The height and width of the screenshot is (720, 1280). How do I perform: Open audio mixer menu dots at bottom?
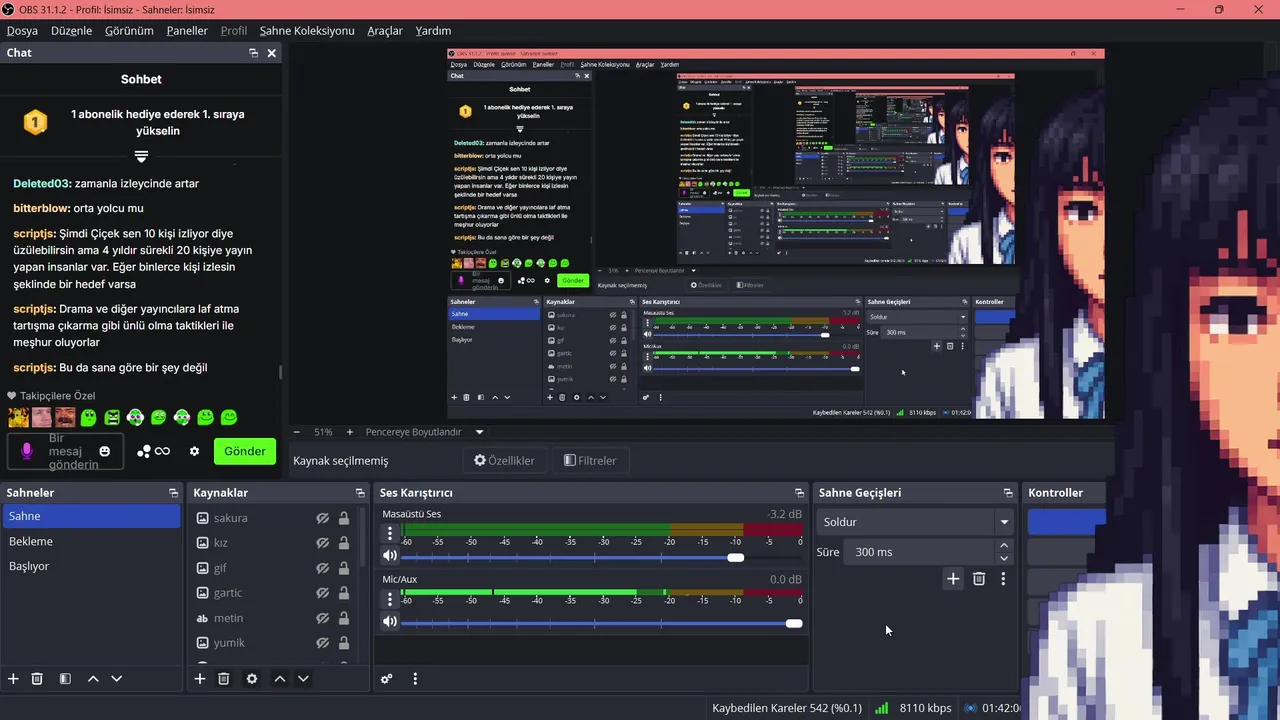coord(415,679)
